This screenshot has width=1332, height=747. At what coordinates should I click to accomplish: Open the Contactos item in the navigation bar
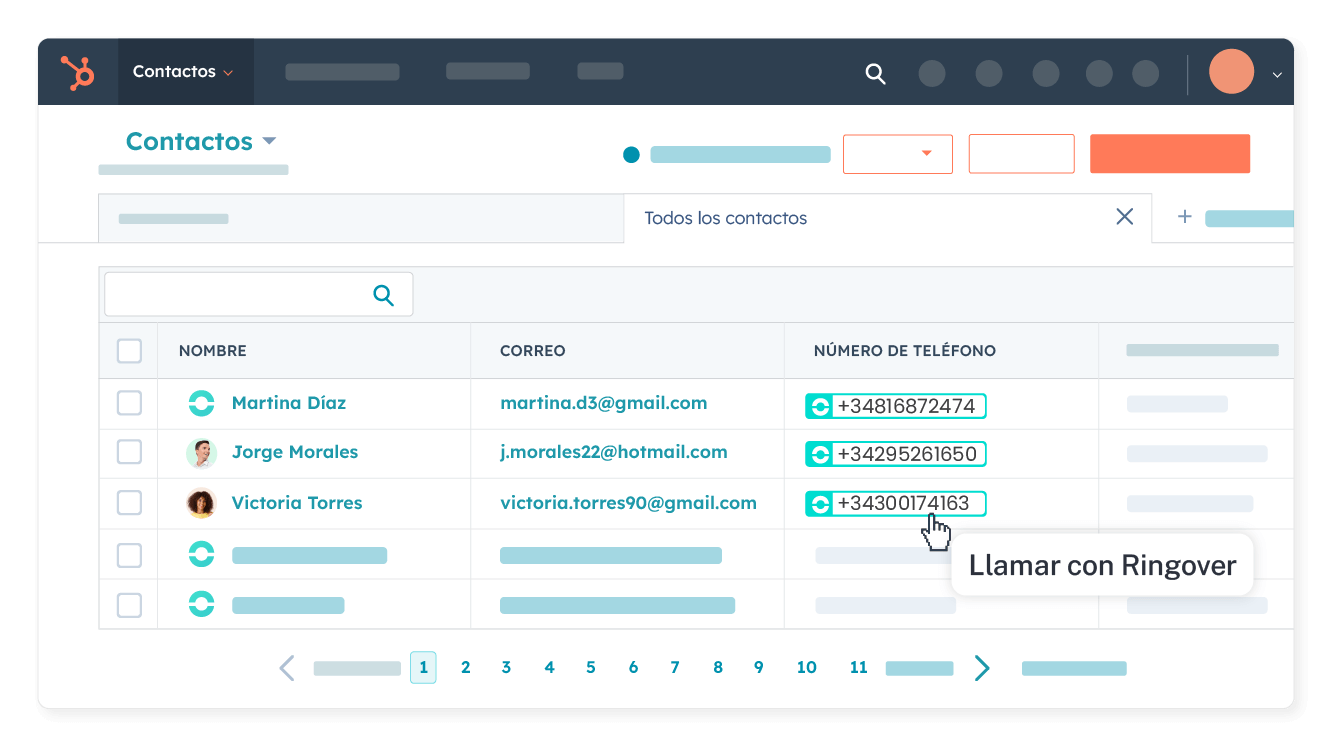(x=173, y=71)
